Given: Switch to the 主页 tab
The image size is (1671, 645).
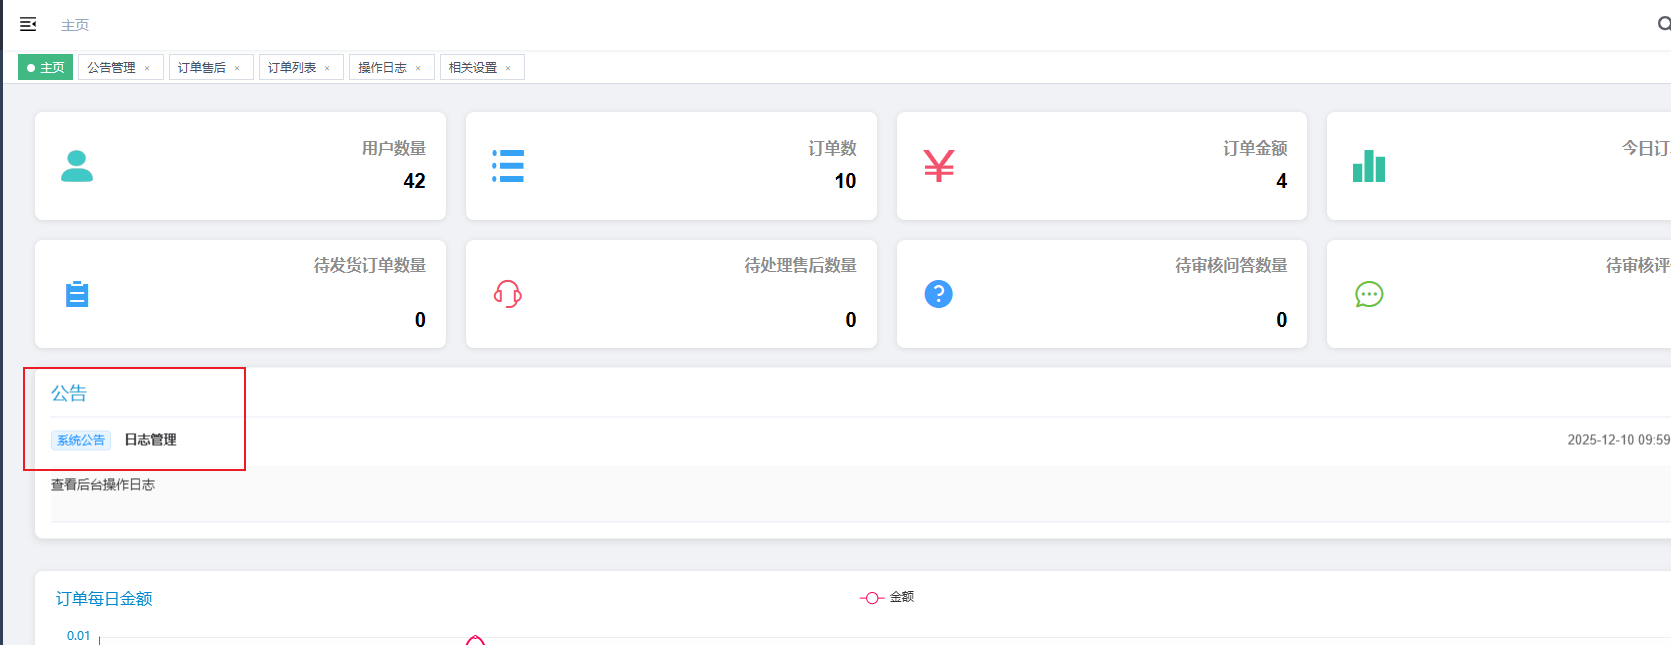Looking at the screenshot, I should coord(46,68).
